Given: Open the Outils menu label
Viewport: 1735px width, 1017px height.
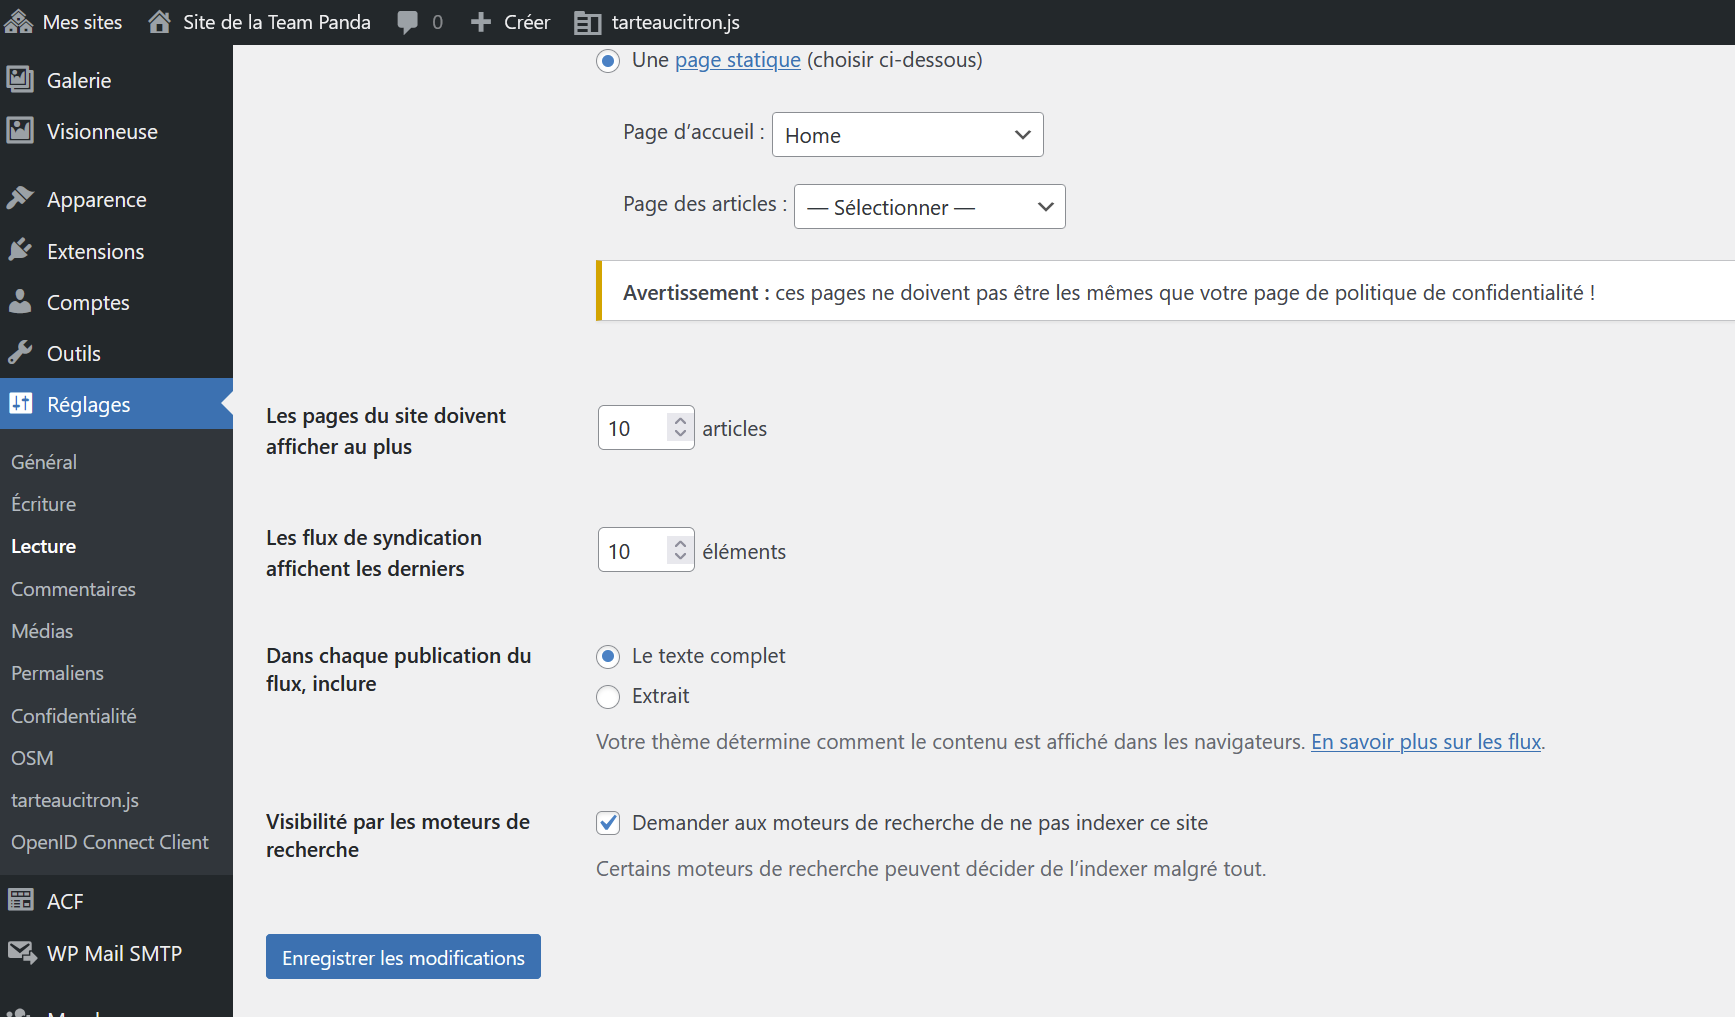Looking at the screenshot, I should pos(74,353).
